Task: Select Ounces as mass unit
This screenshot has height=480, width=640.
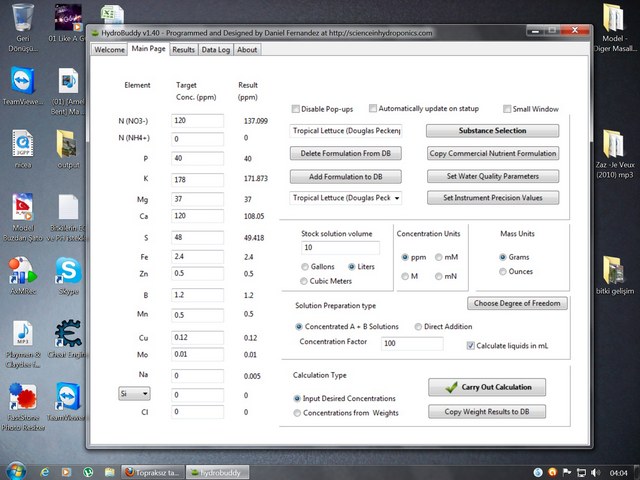Action: [x=503, y=271]
